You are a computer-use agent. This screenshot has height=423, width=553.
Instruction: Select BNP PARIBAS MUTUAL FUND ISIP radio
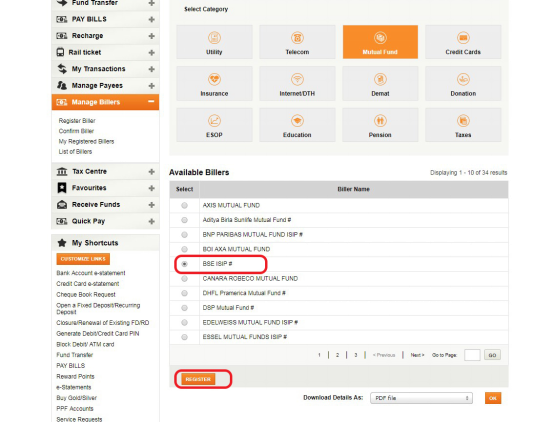pos(184,235)
